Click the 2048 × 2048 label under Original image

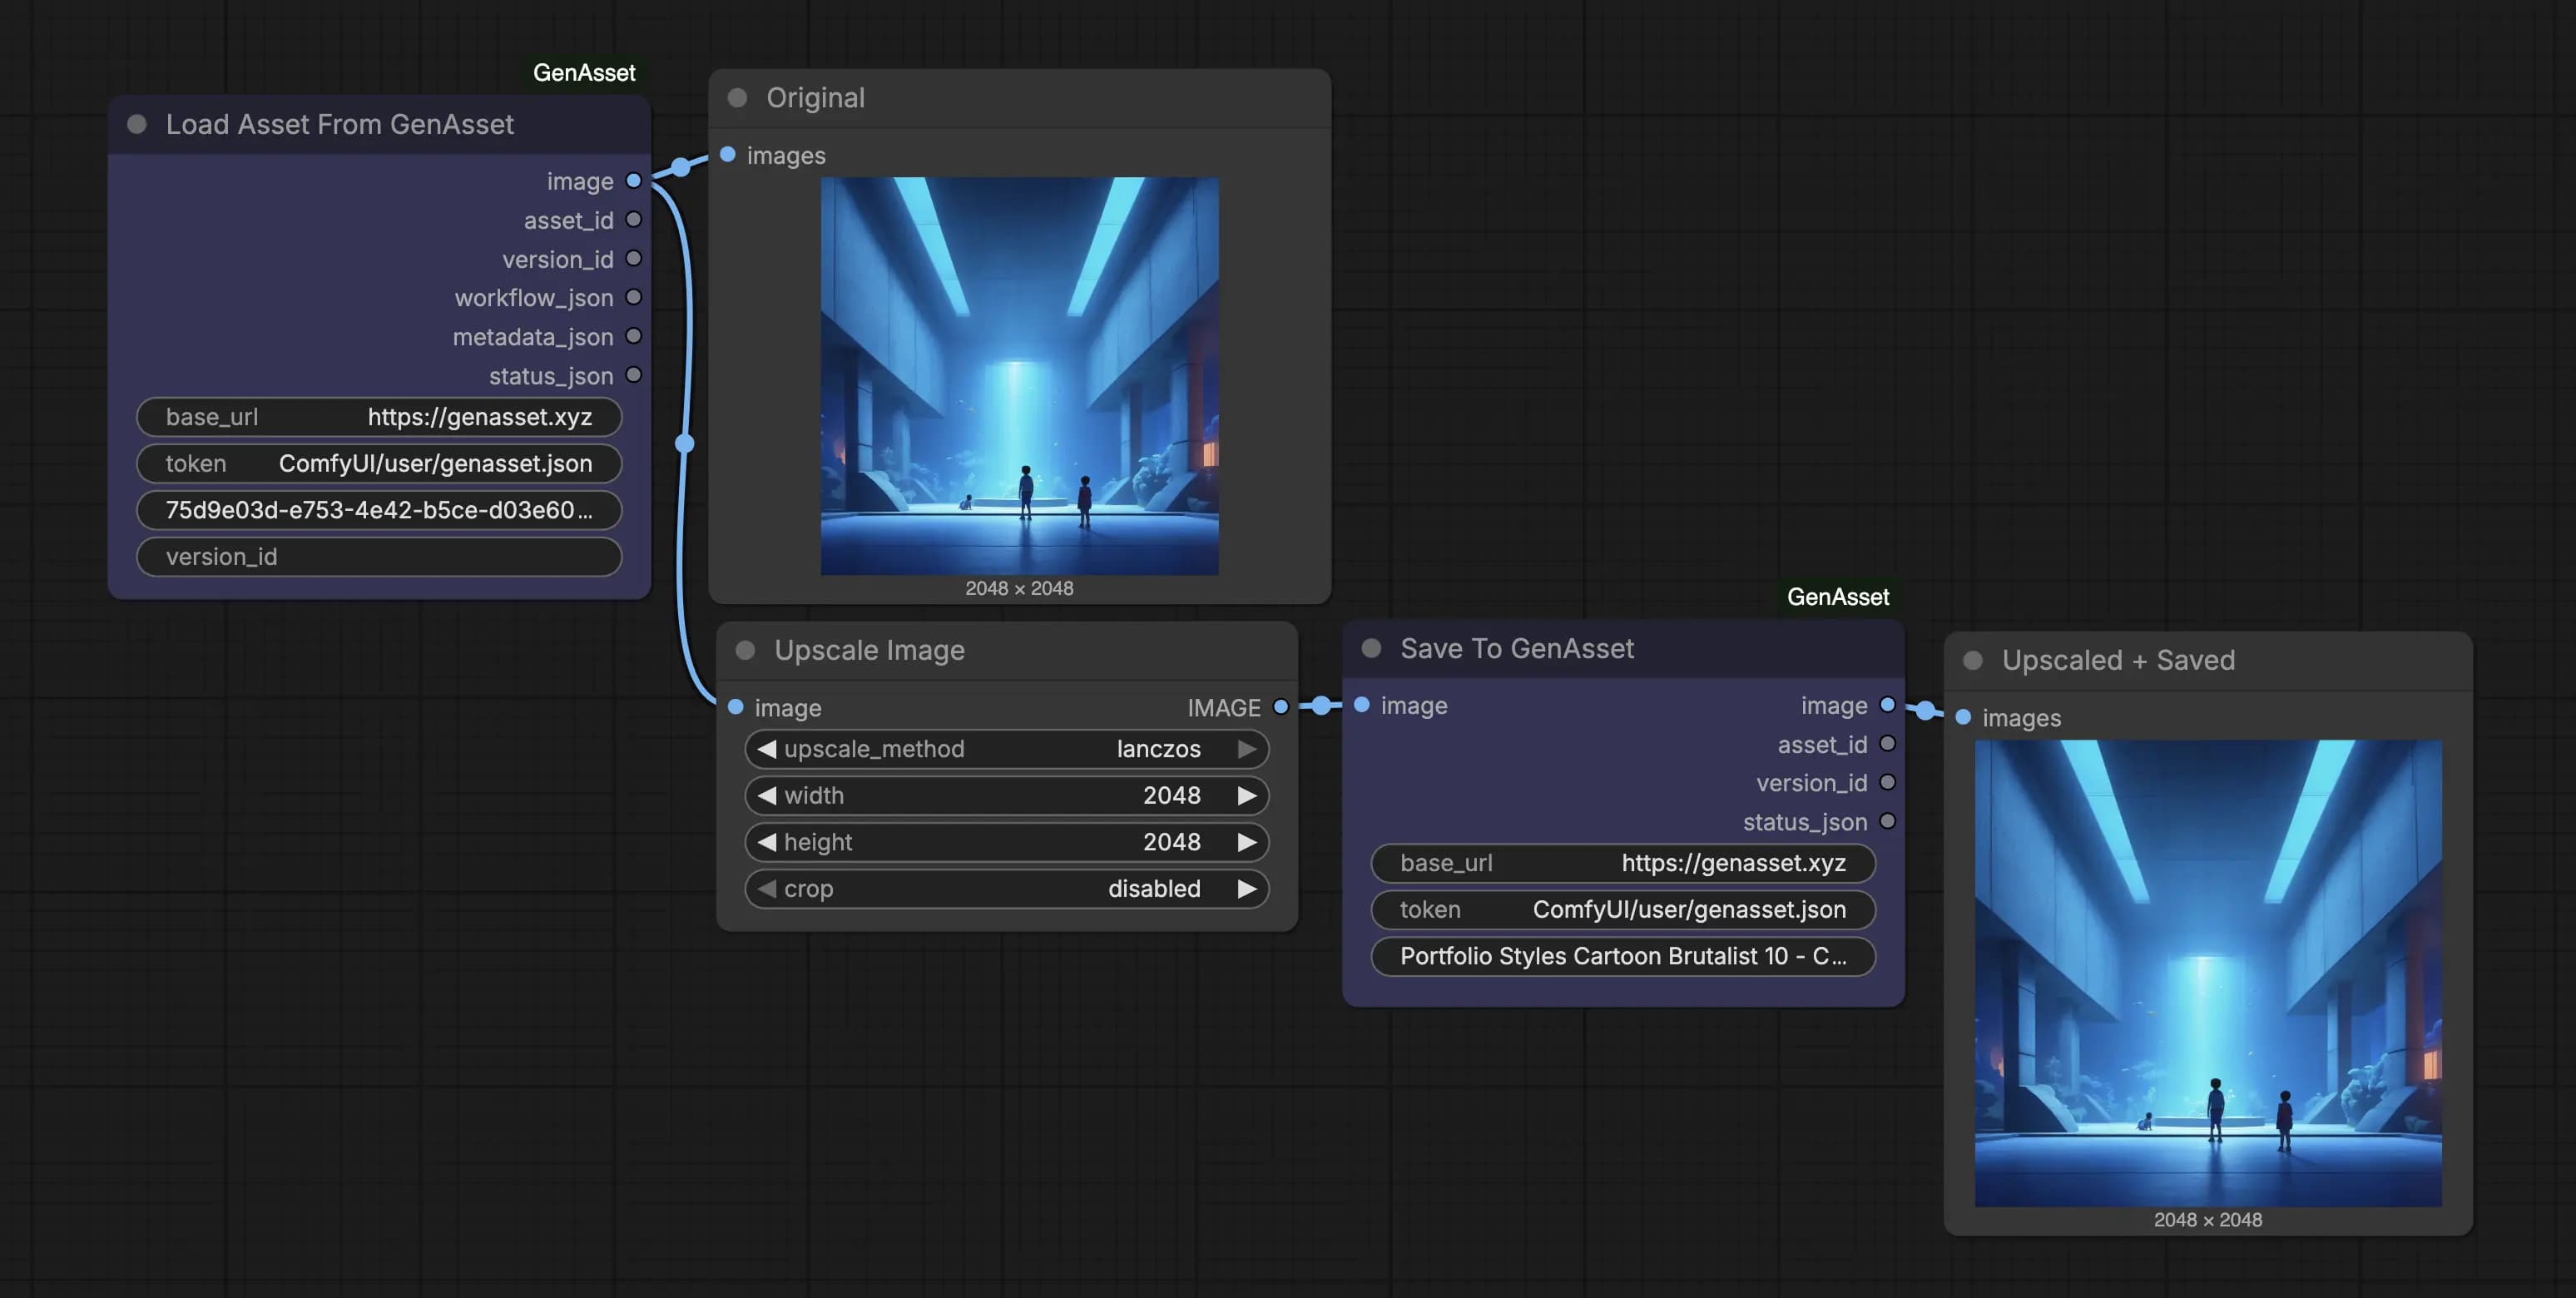(x=1019, y=589)
